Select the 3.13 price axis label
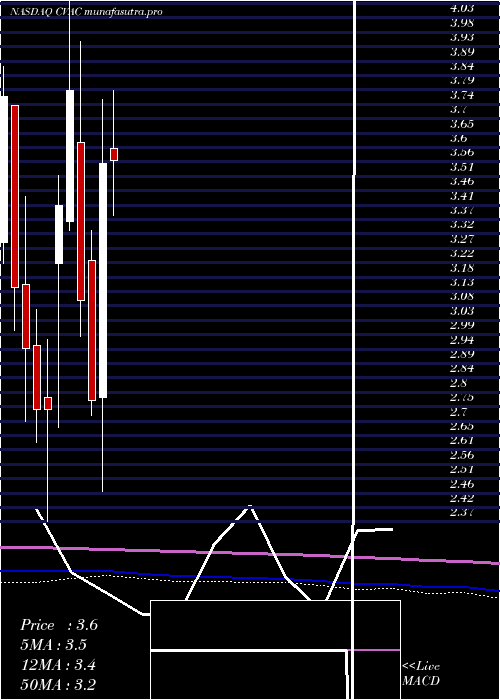 (462, 282)
